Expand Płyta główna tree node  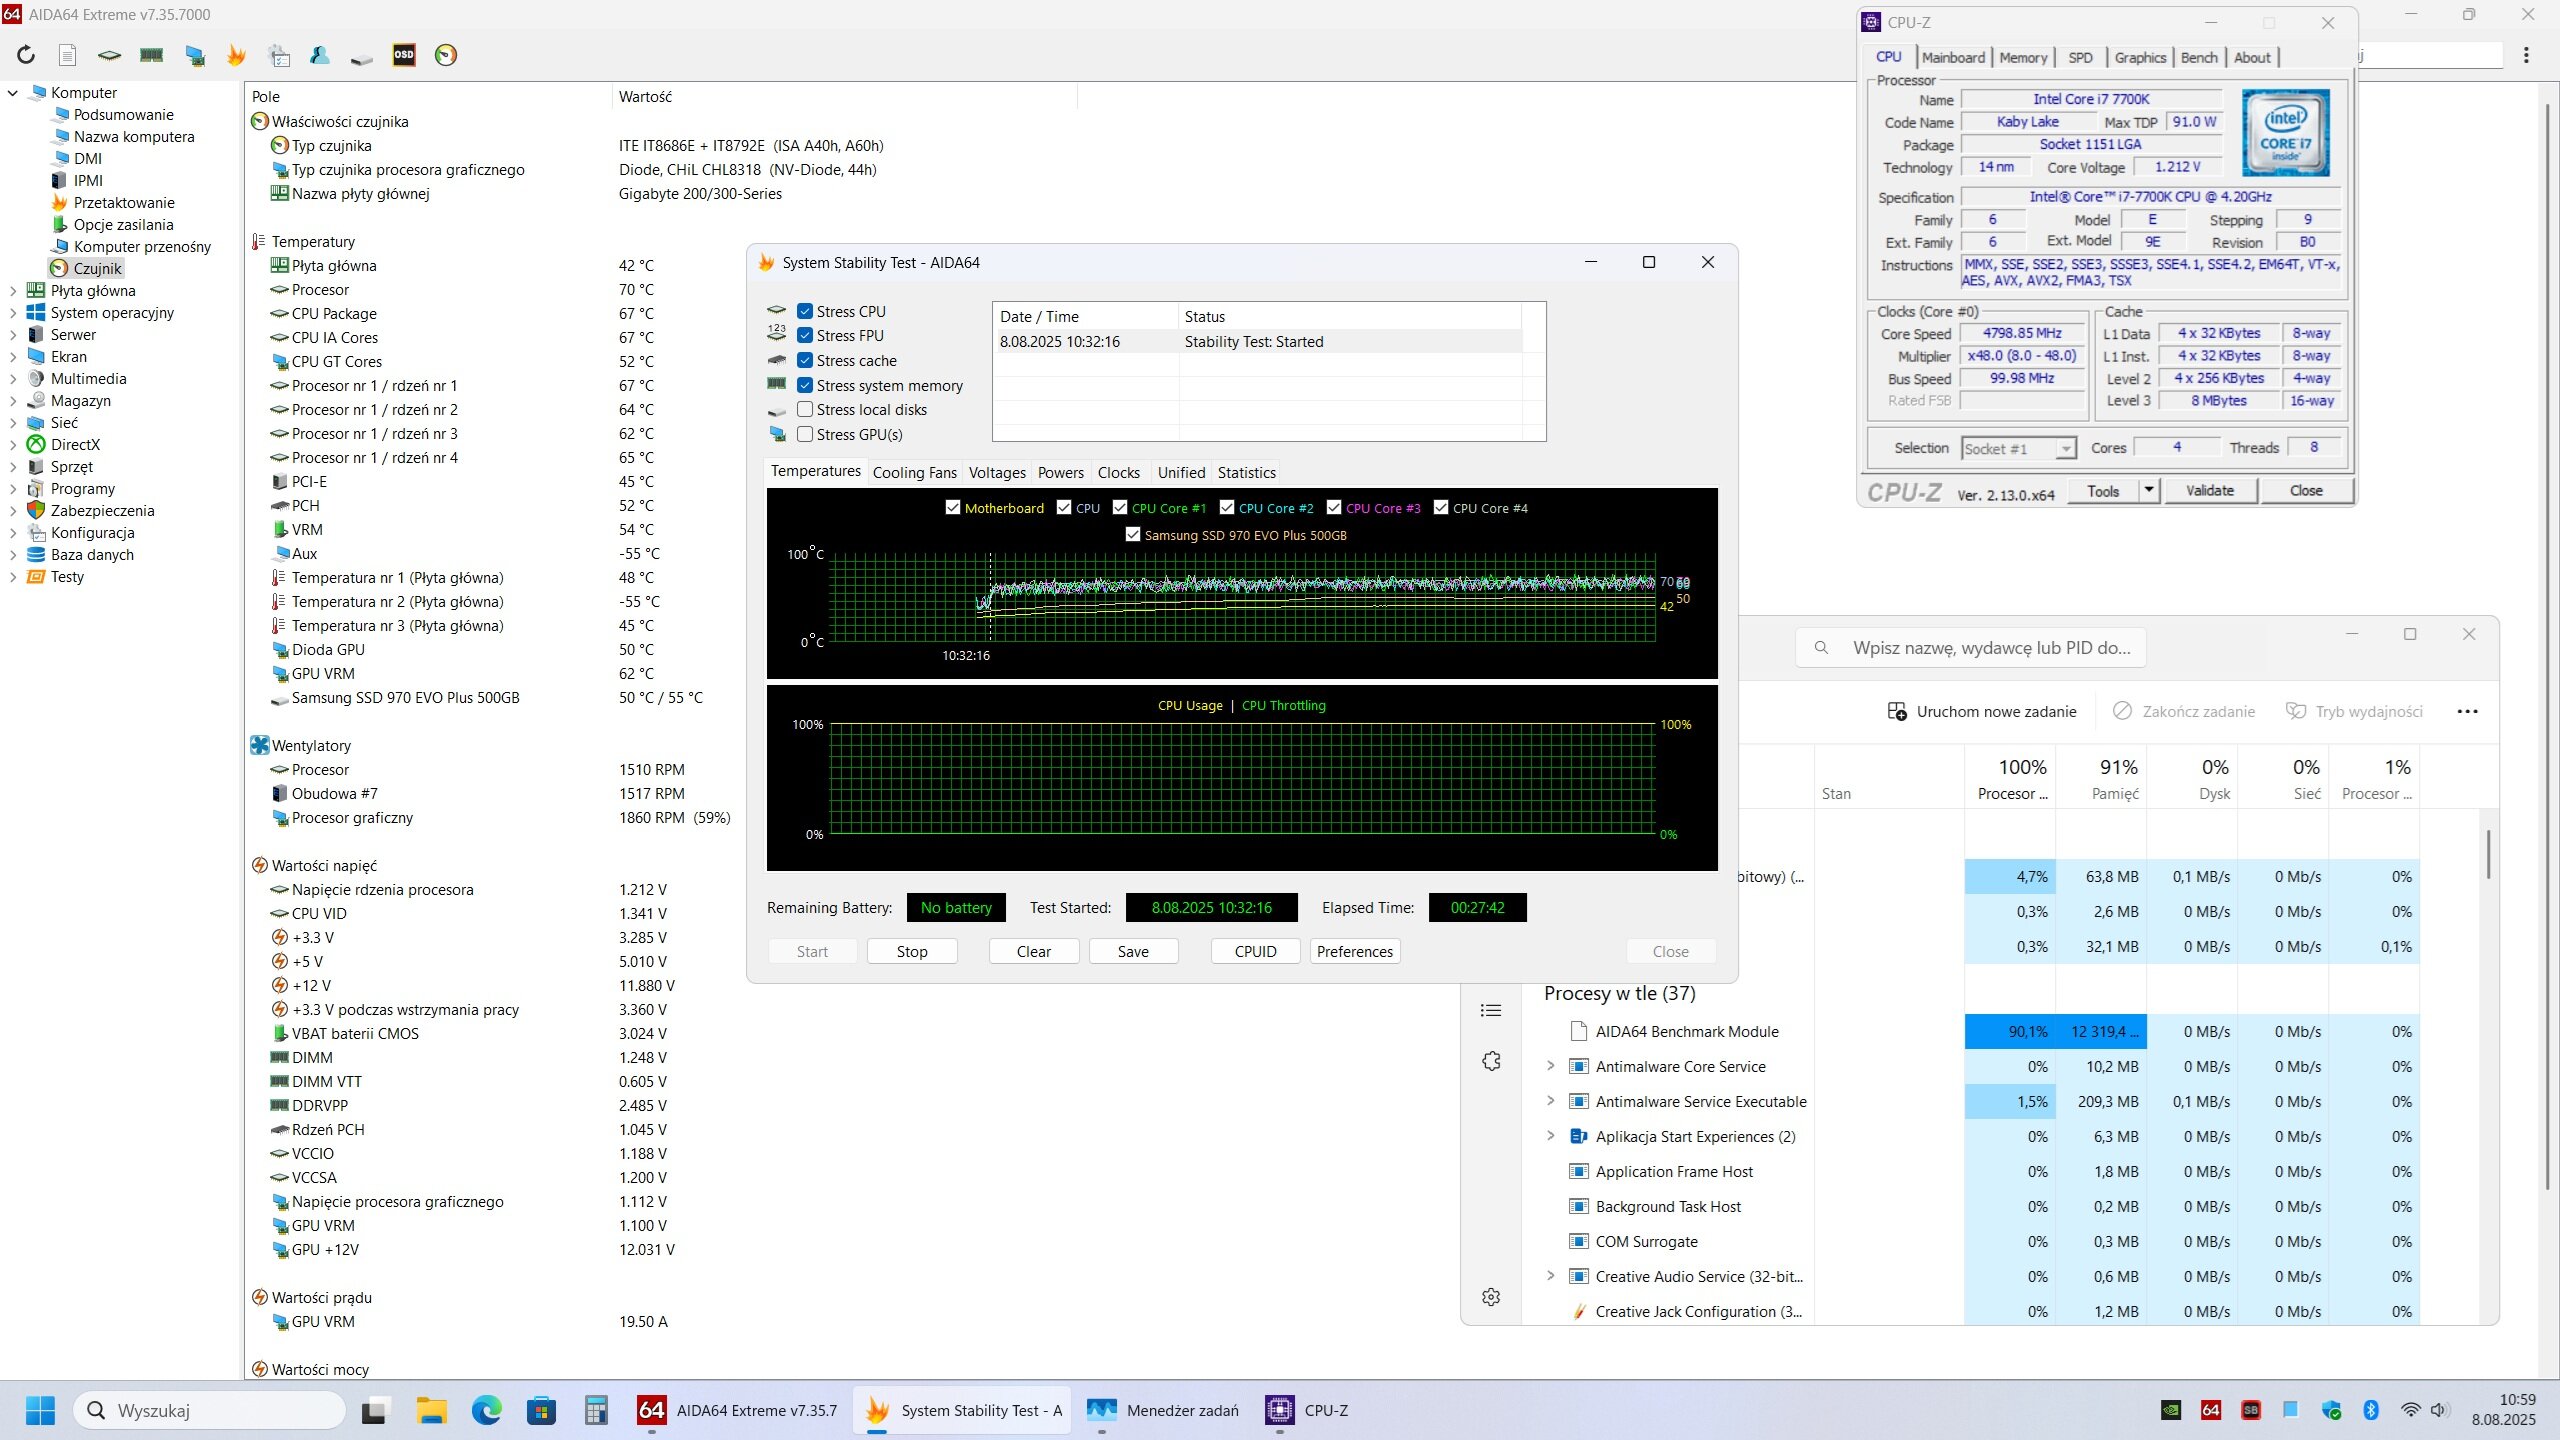click(13, 291)
